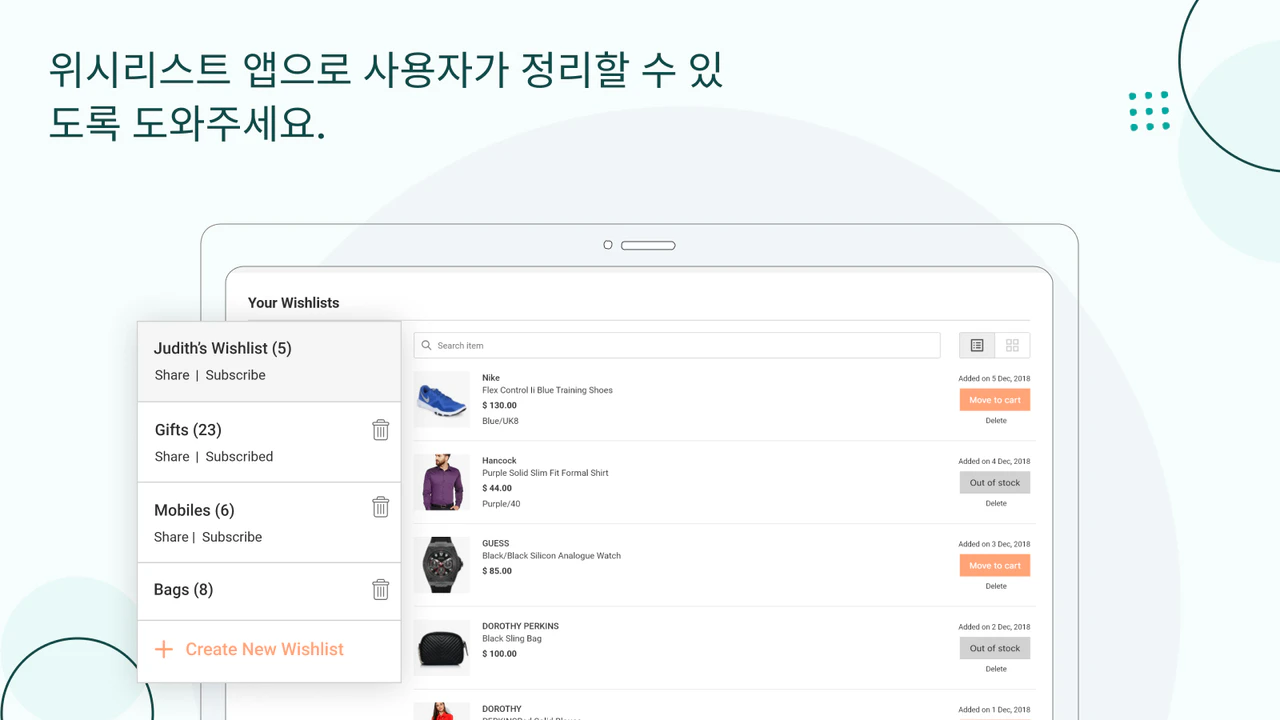Open the Hancock purple shirt thumbnail
Screen dimensions: 1280x720
coord(442,482)
